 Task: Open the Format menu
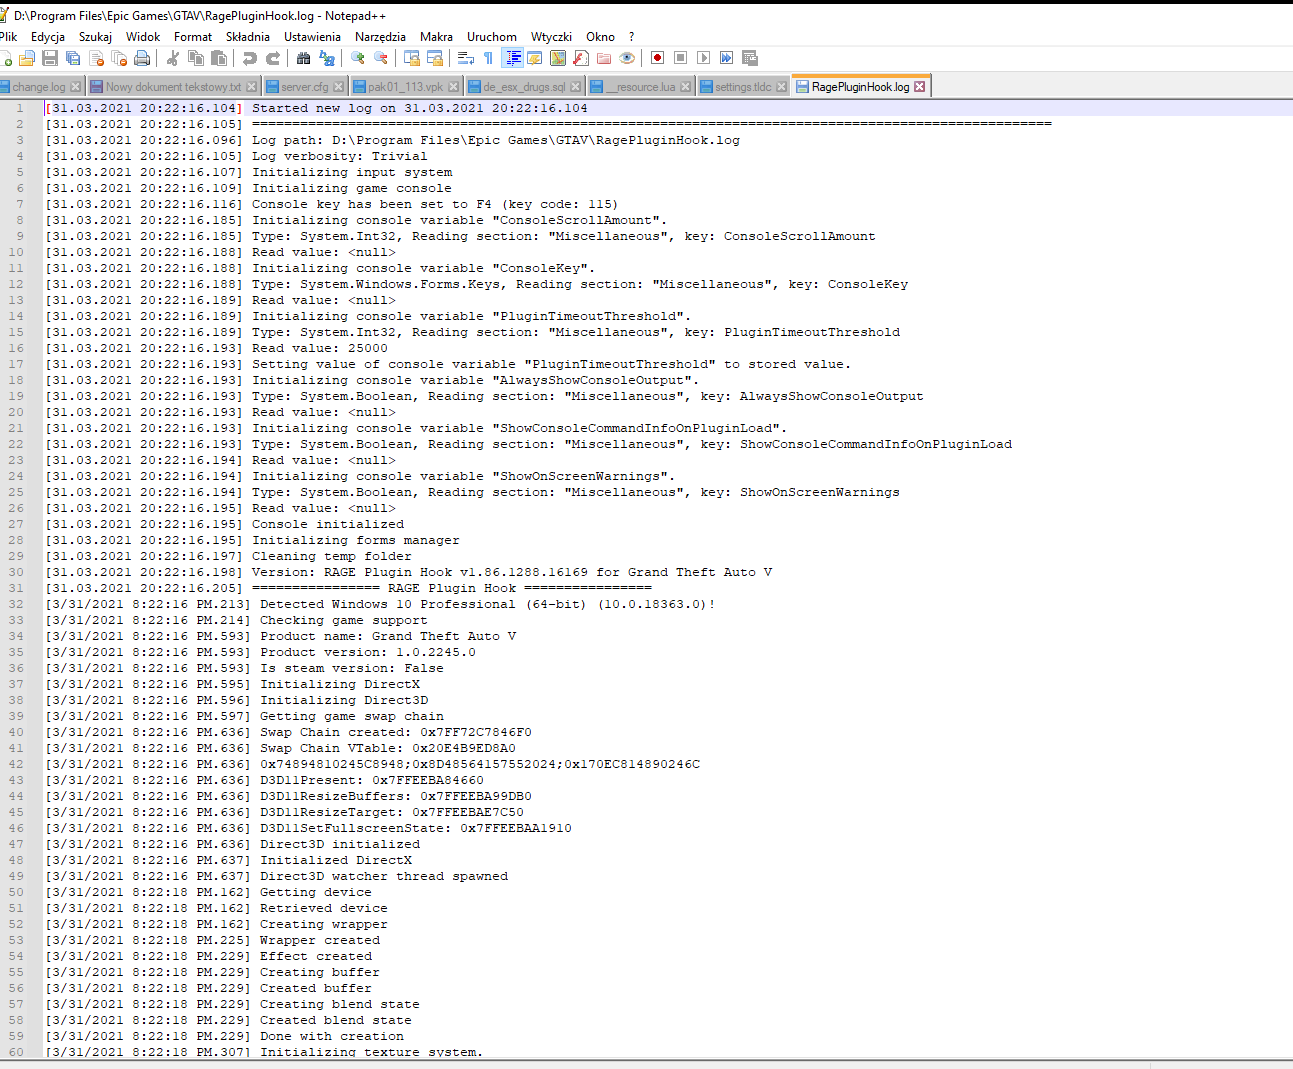pyautogui.click(x=193, y=37)
